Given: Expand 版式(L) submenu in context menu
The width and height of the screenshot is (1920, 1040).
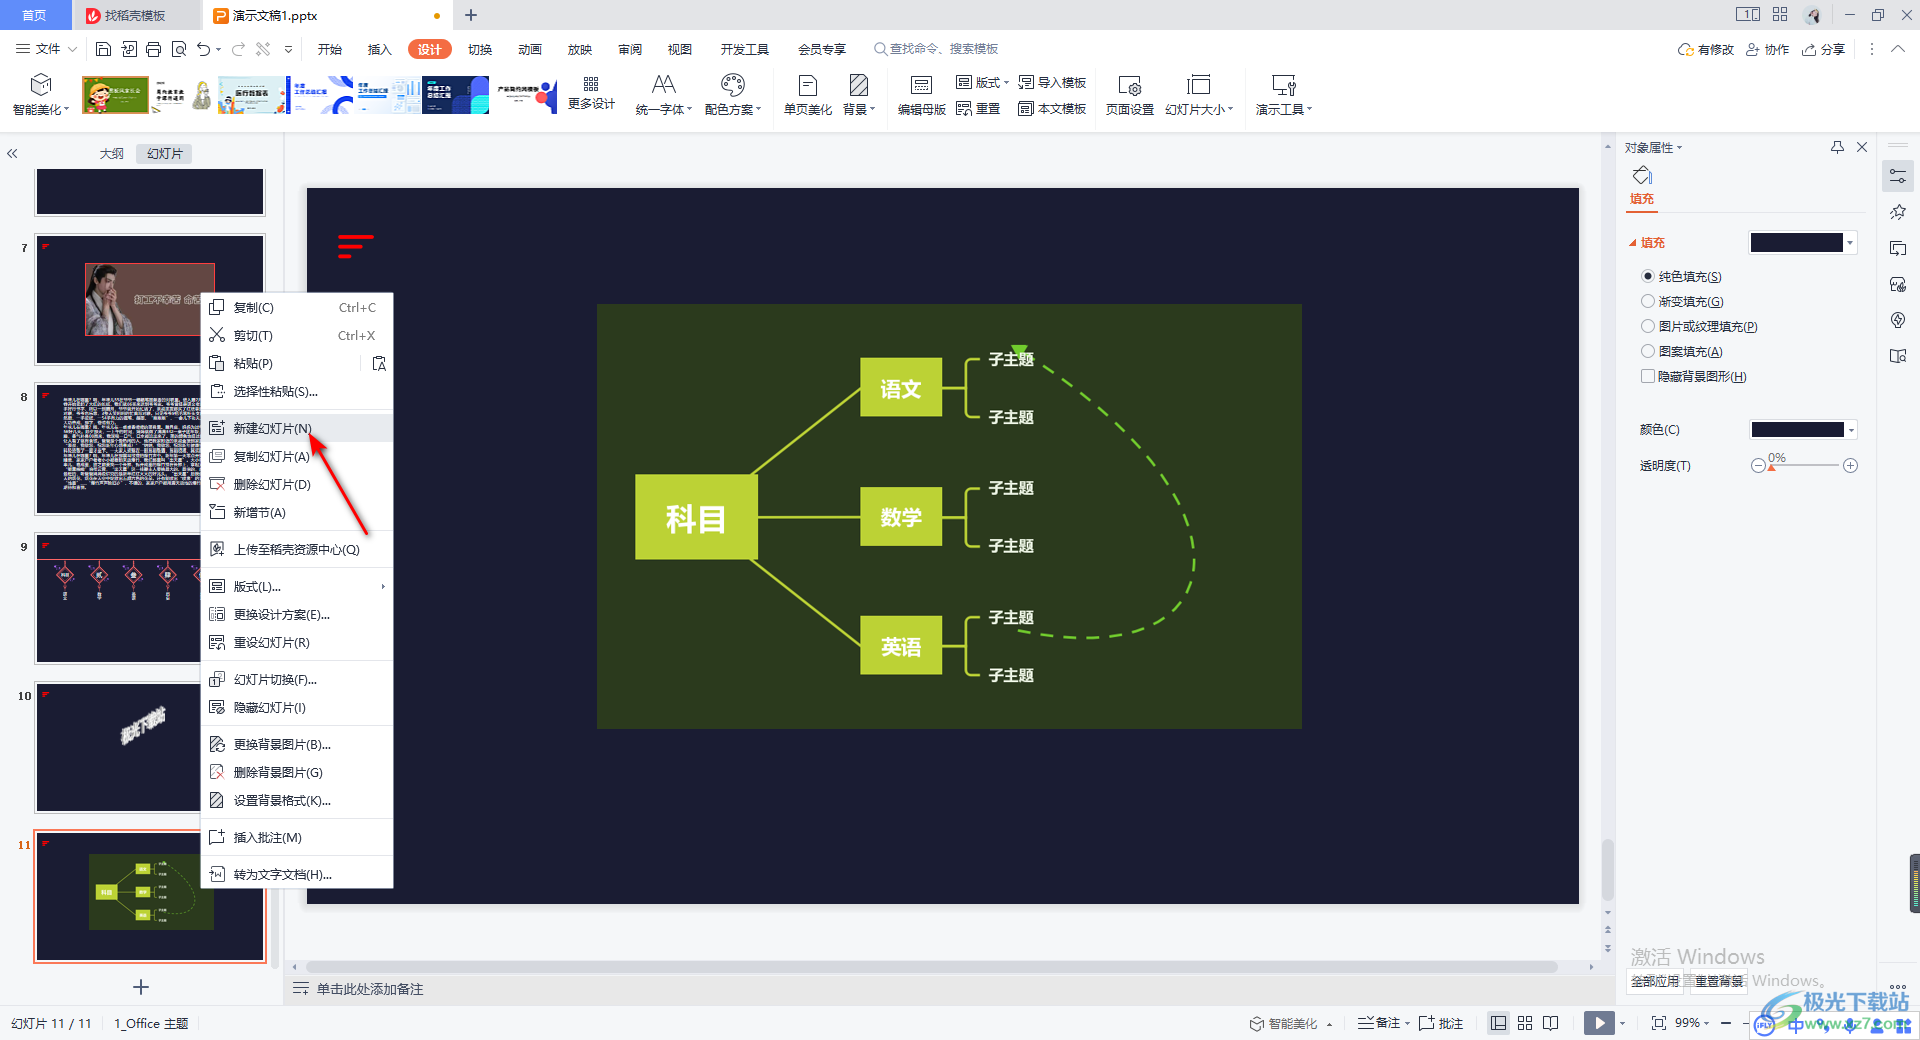Looking at the screenshot, I should (x=297, y=587).
